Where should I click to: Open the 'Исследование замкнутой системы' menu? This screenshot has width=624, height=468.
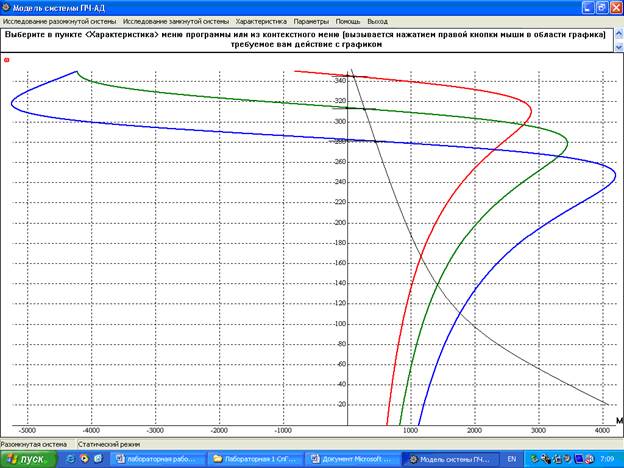click(x=176, y=21)
